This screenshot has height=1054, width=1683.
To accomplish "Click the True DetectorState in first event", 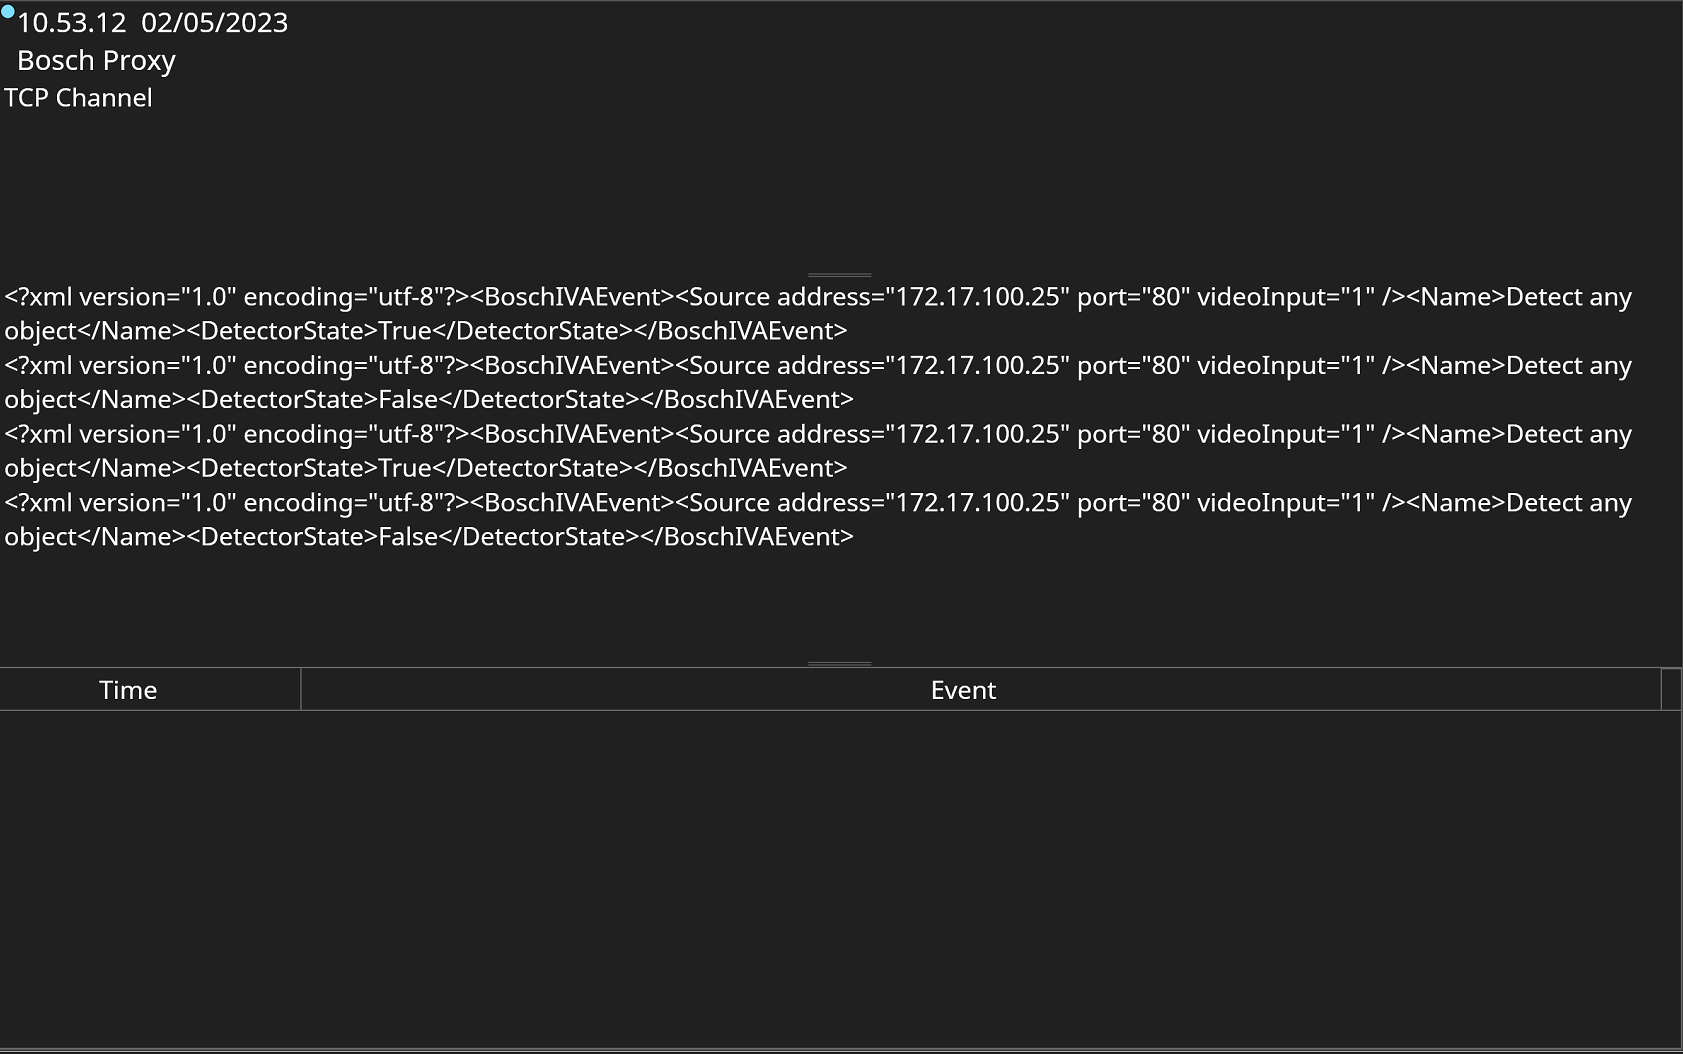I will pyautogui.click(x=405, y=331).
